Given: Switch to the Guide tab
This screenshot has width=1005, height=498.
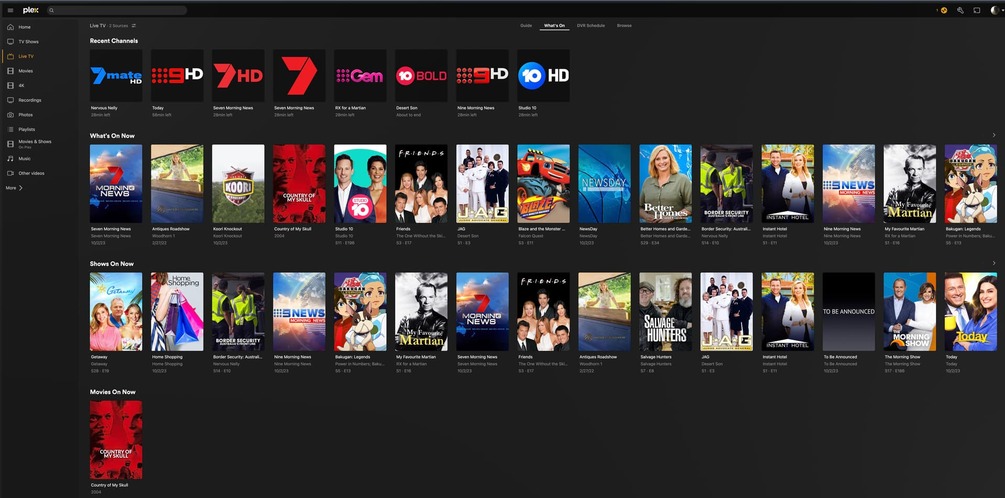Looking at the screenshot, I should (526, 26).
